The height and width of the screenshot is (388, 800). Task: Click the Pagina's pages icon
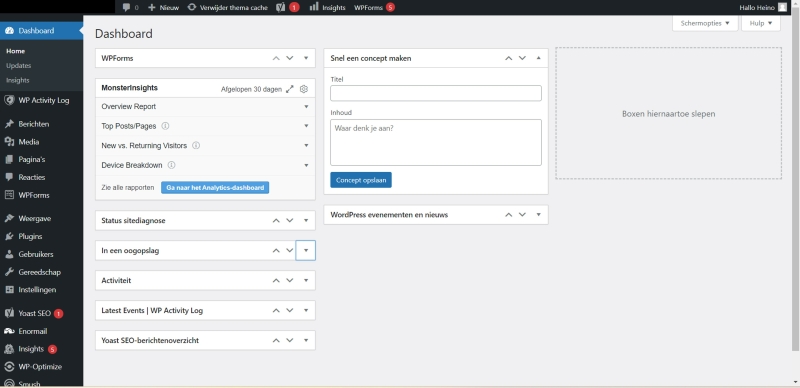9,159
